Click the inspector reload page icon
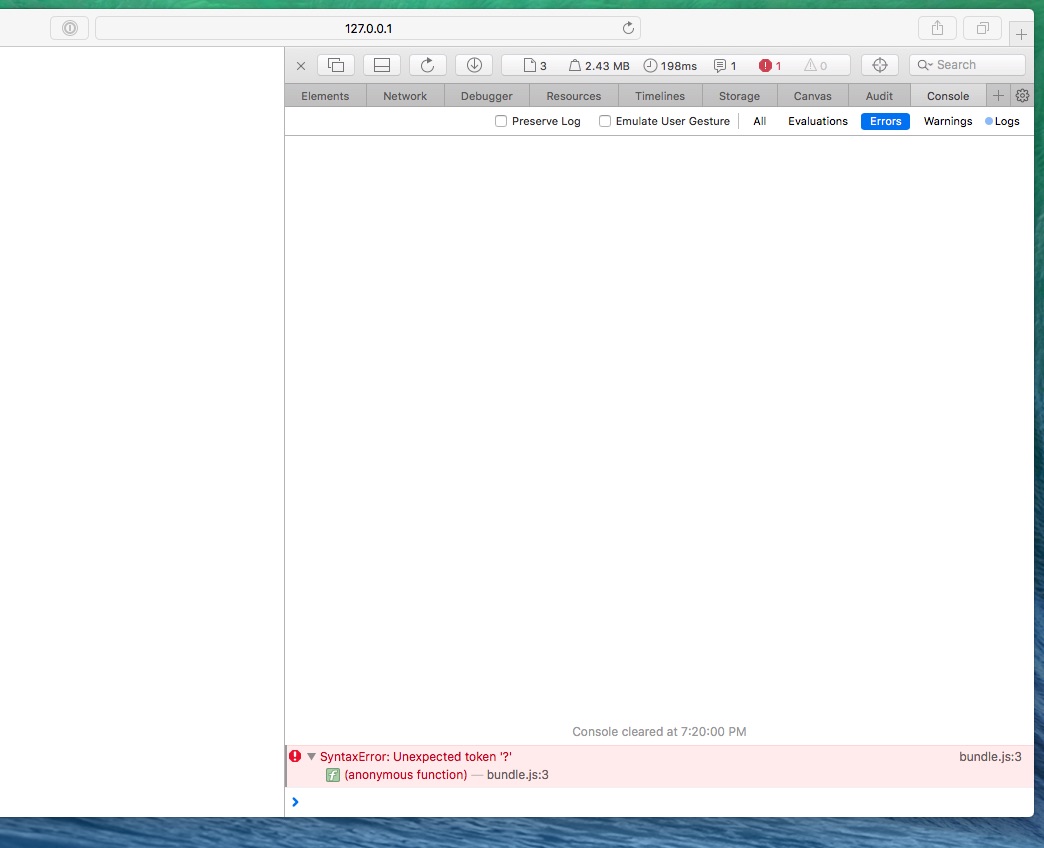 [x=428, y=65]
